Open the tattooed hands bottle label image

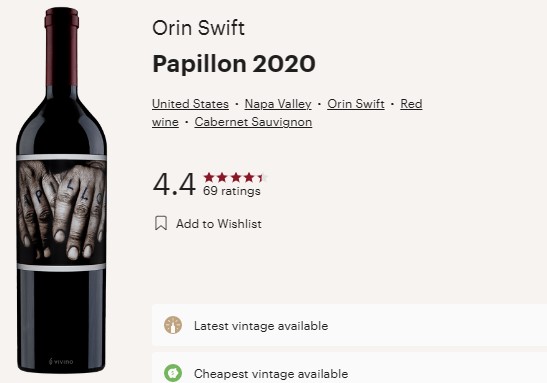tap(61, 212)
